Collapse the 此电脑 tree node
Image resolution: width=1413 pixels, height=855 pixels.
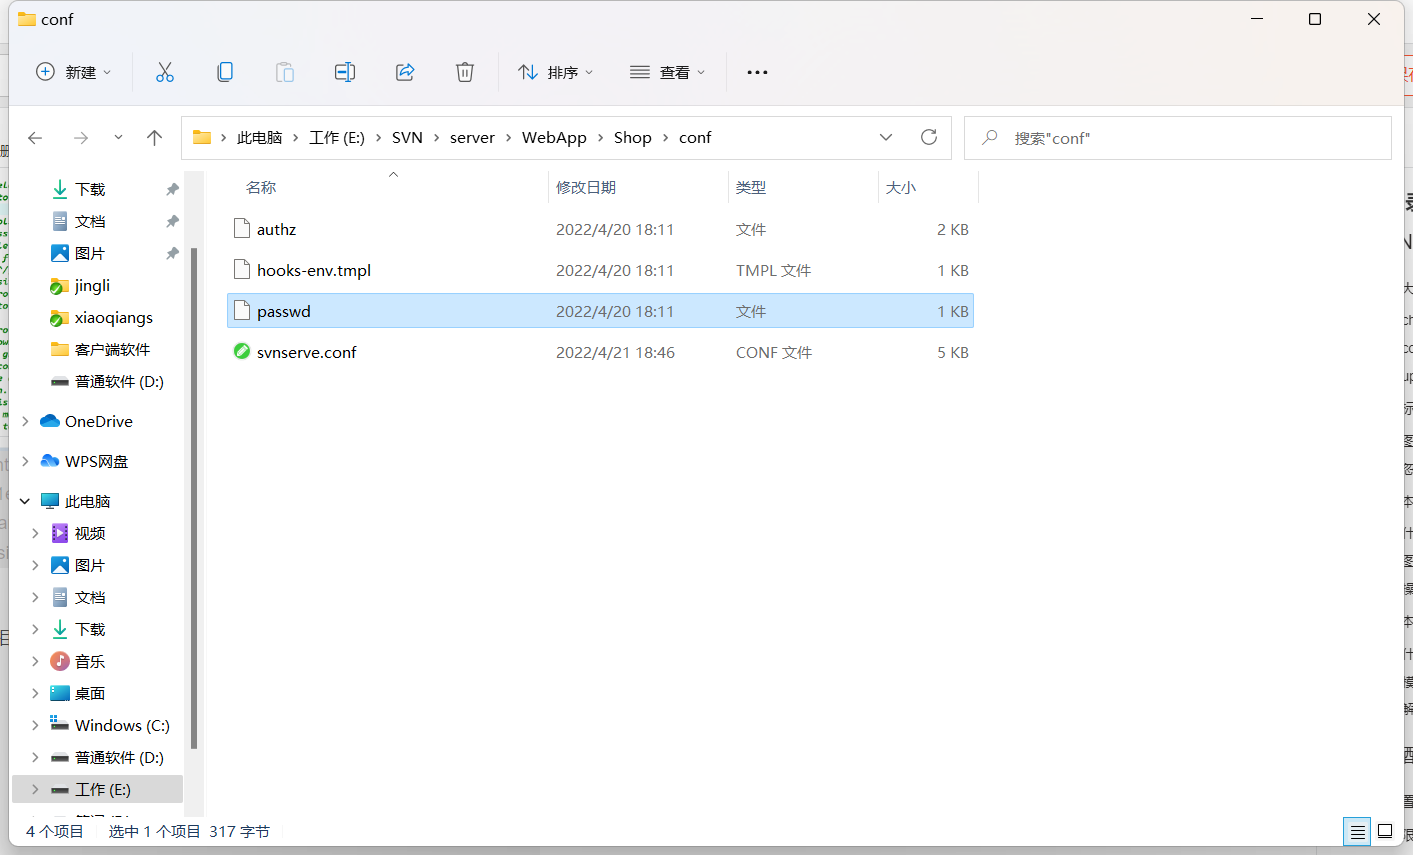[x=25, y=501]
